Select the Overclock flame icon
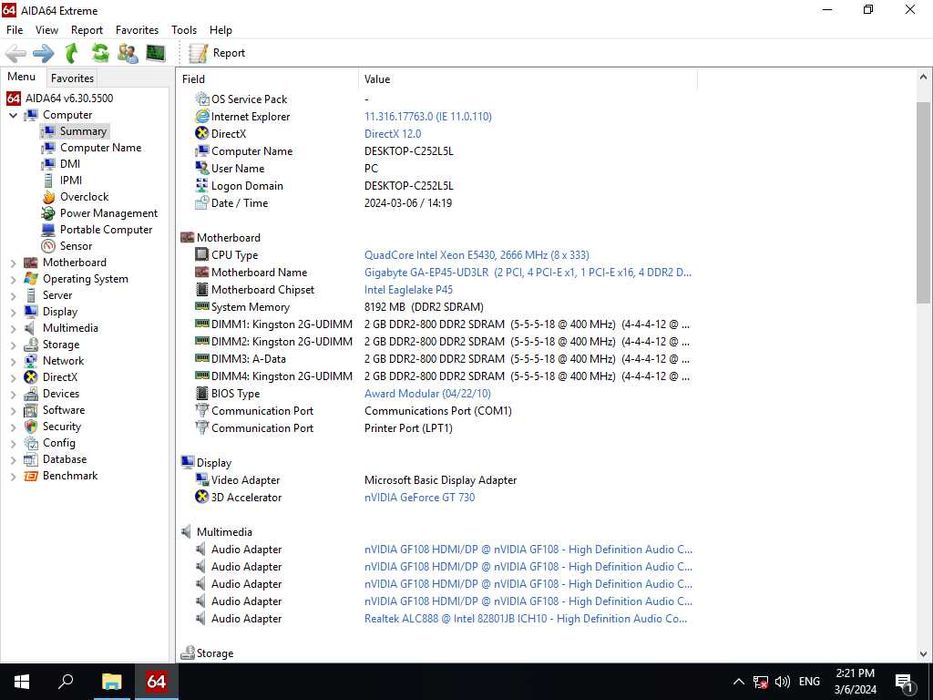 tap(48, 197)
